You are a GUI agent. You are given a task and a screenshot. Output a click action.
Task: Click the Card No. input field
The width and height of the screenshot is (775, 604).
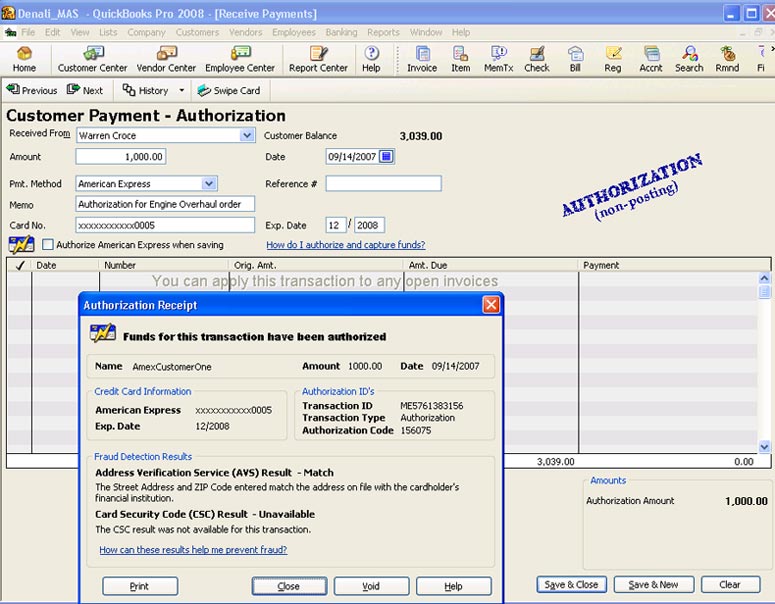coord(165,225)
